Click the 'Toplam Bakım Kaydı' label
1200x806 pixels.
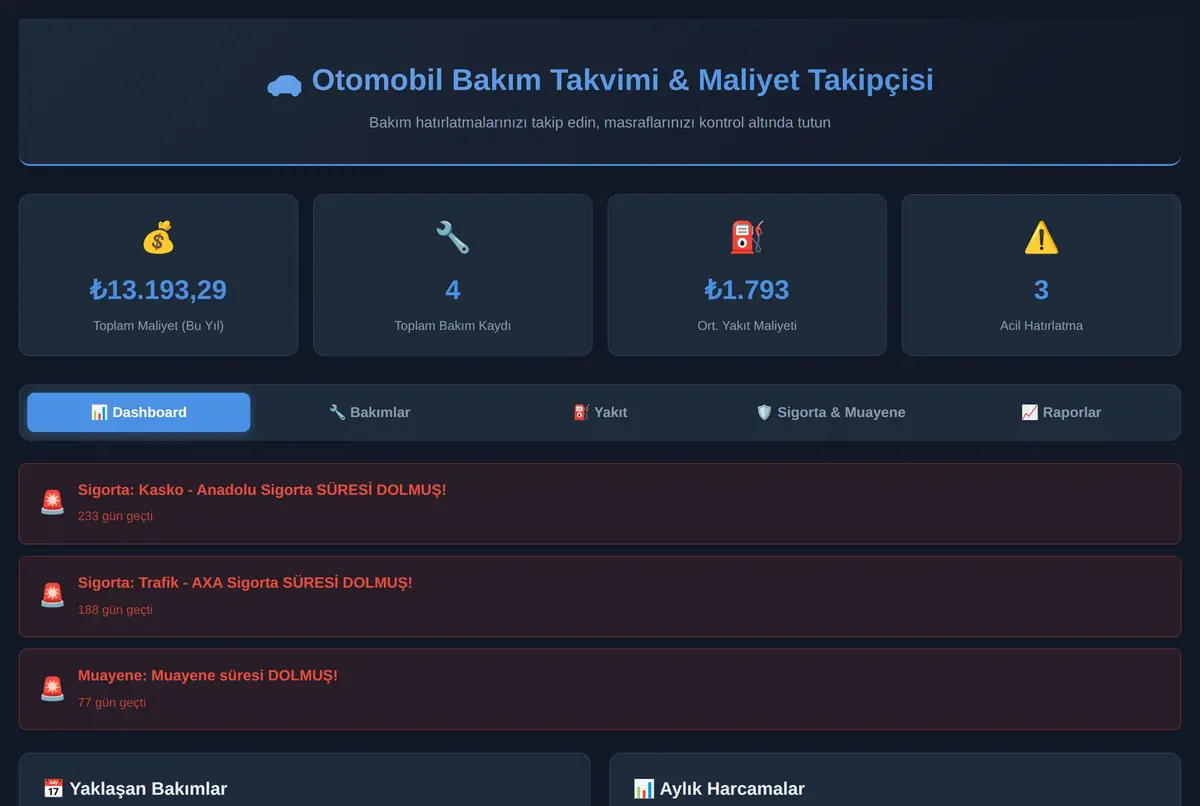point(453,326)
